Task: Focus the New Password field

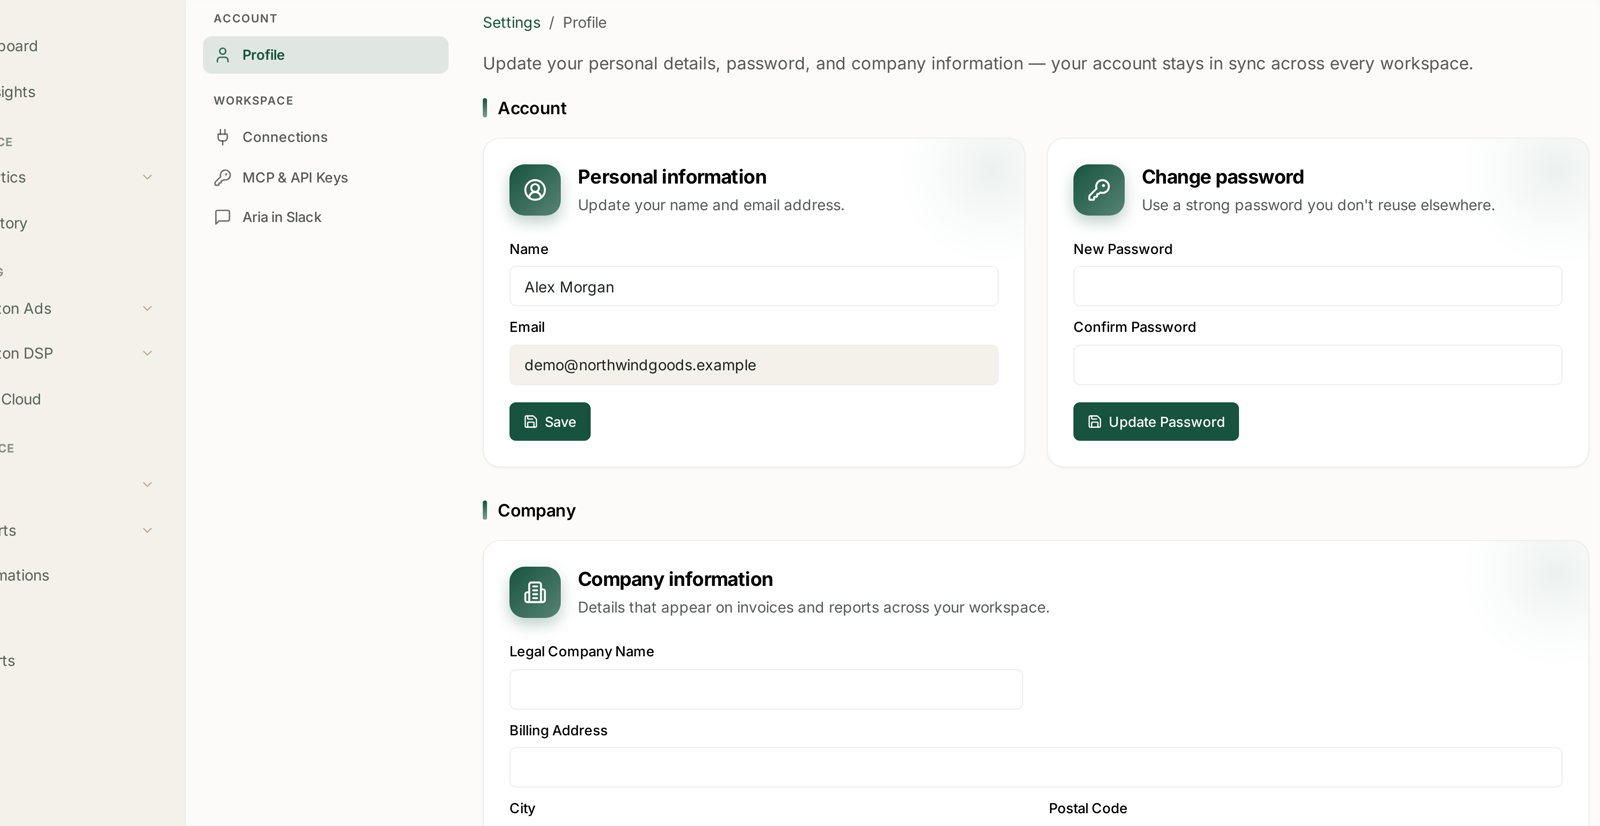Action: 1318,286
